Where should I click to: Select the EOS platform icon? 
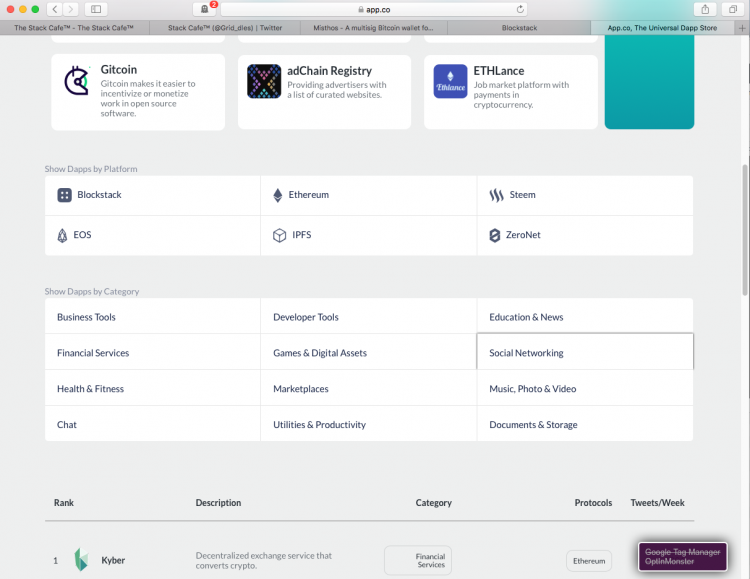click(x=62, y=235)
